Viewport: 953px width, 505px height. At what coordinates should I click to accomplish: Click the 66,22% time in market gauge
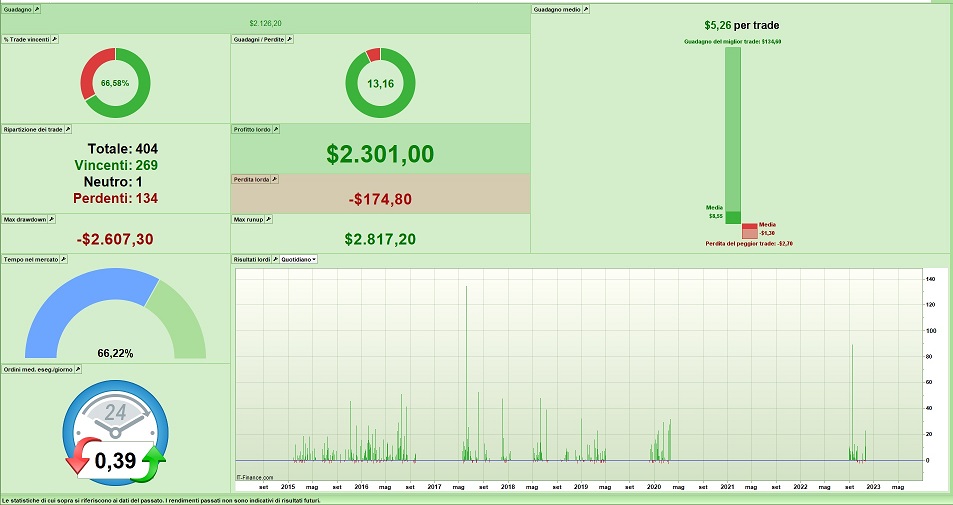pos(115,314)
